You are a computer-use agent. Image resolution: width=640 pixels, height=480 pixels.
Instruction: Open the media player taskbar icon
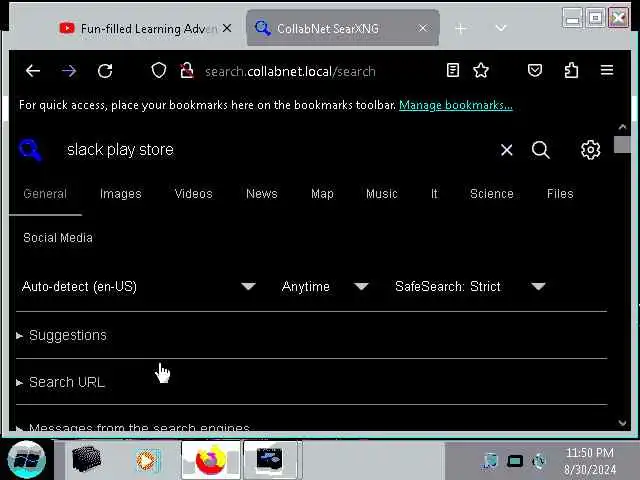coord(148,460)
